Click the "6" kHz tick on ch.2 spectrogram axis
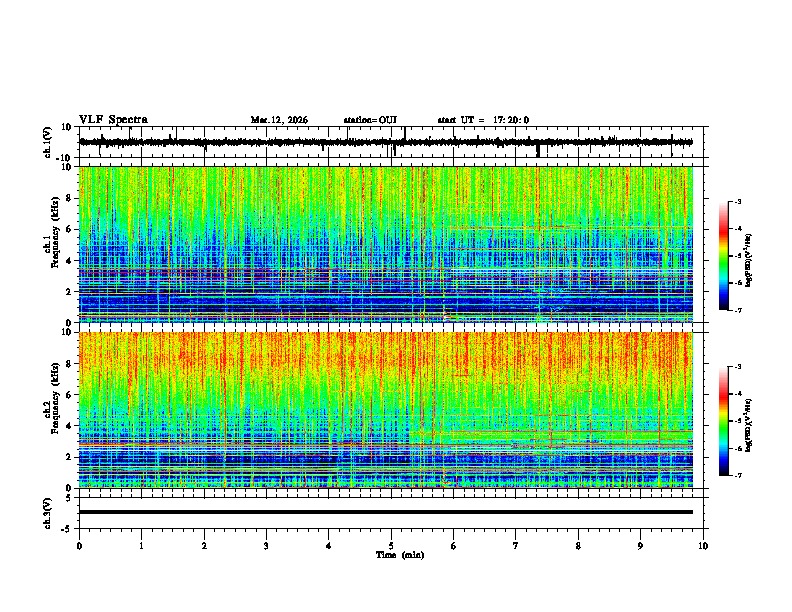792x612 pixels. click(69, 394)
